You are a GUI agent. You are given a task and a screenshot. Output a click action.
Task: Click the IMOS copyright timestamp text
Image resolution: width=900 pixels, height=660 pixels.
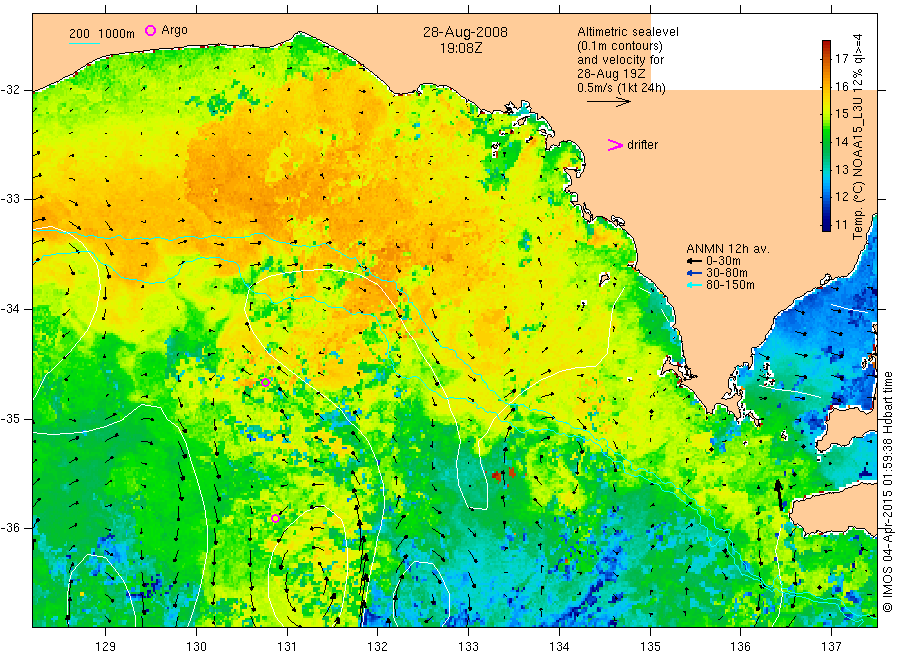[x=887, y=491]
